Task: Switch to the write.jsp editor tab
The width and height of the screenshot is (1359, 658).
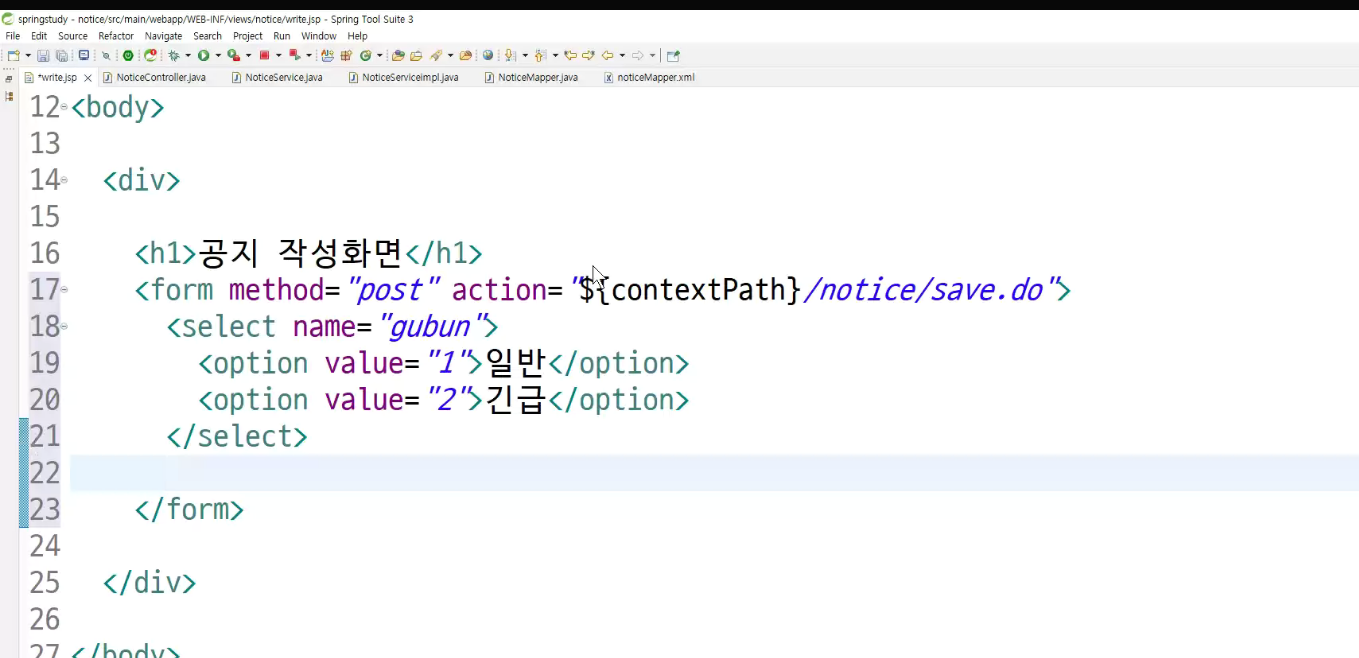Action: coord(56,77)
